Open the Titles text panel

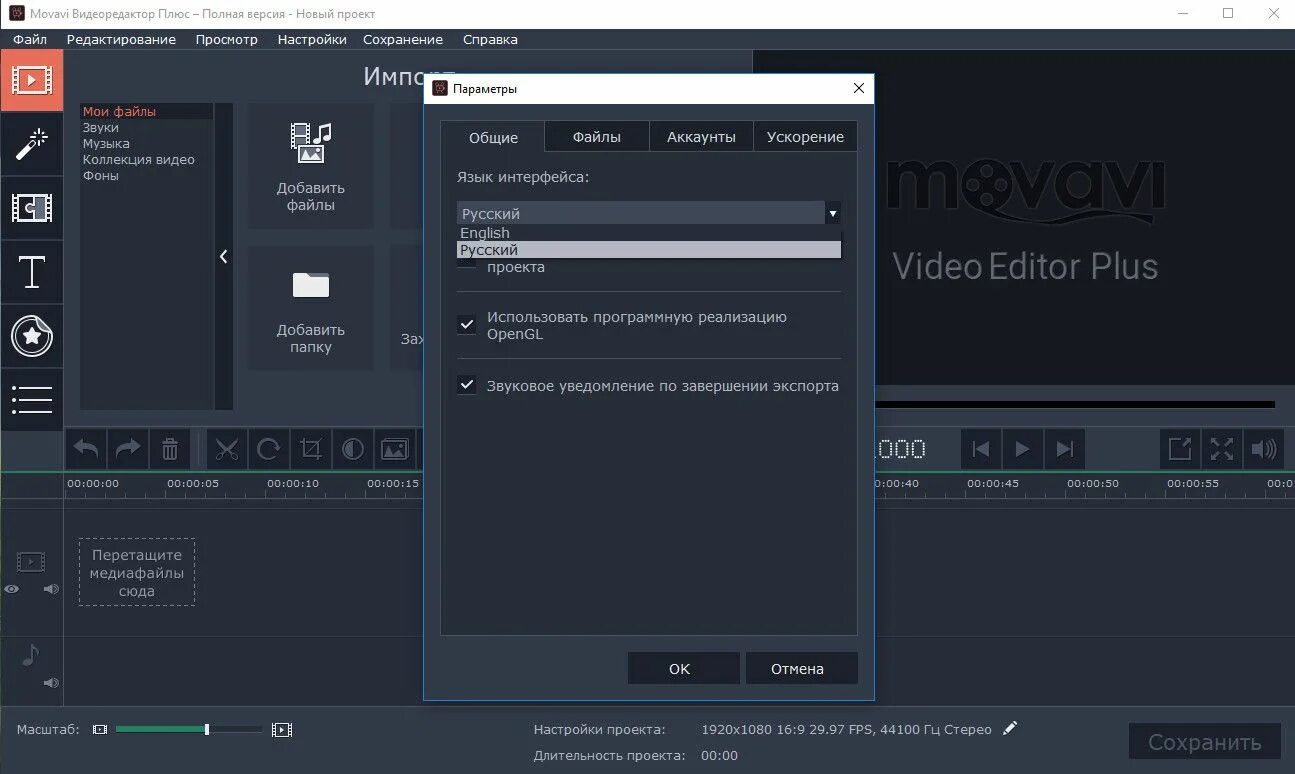coord(31,271)
